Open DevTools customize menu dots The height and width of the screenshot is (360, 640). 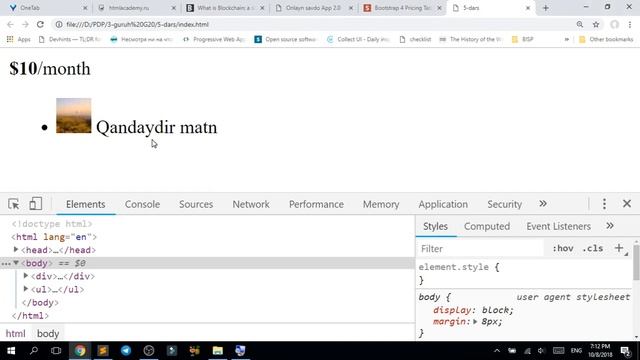604,204
